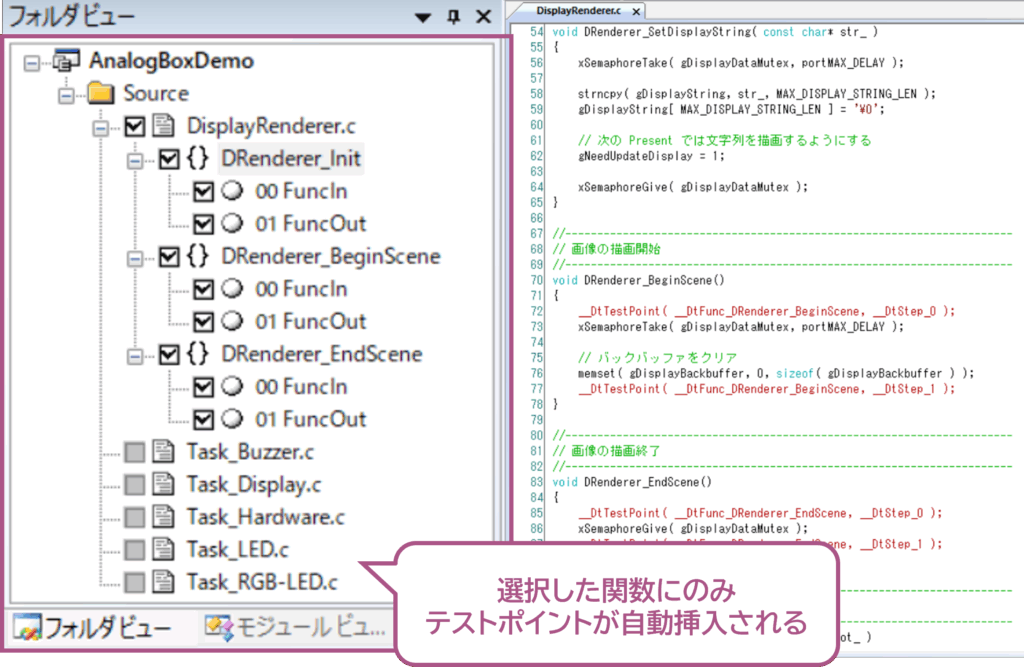Uncheck 01 FuncOut under DRenderer_BeginScene

pos(204,322)
